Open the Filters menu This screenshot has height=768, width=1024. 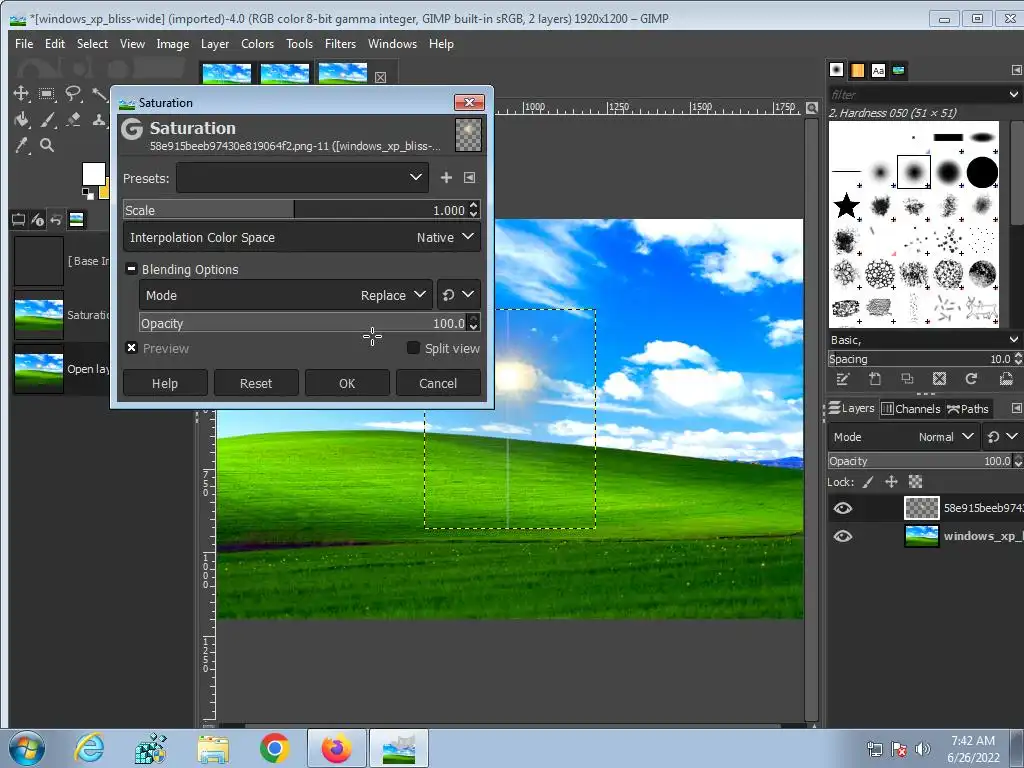click(340, 44)
